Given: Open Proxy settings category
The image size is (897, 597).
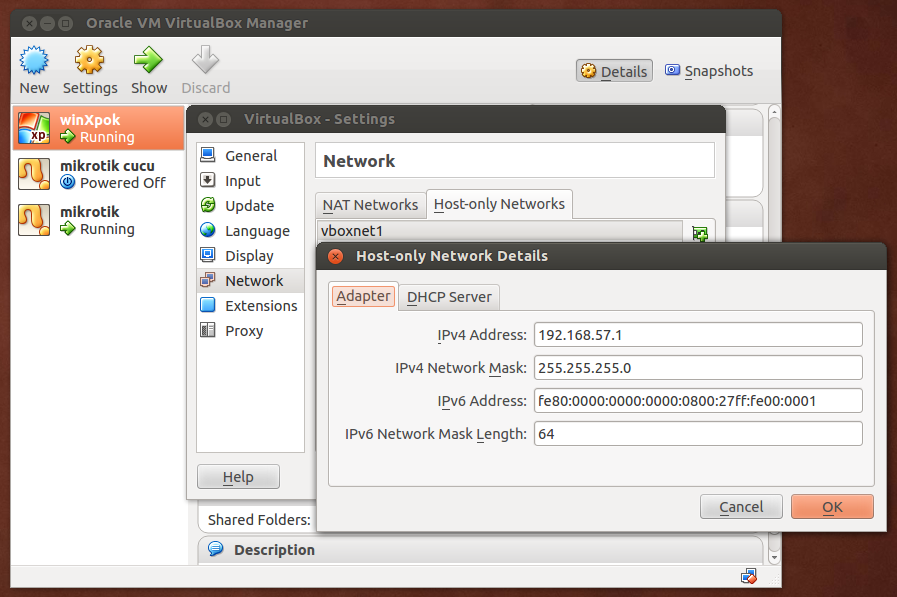Looking at the screenshot, I should pyautogui.click(x=251, y=331).
